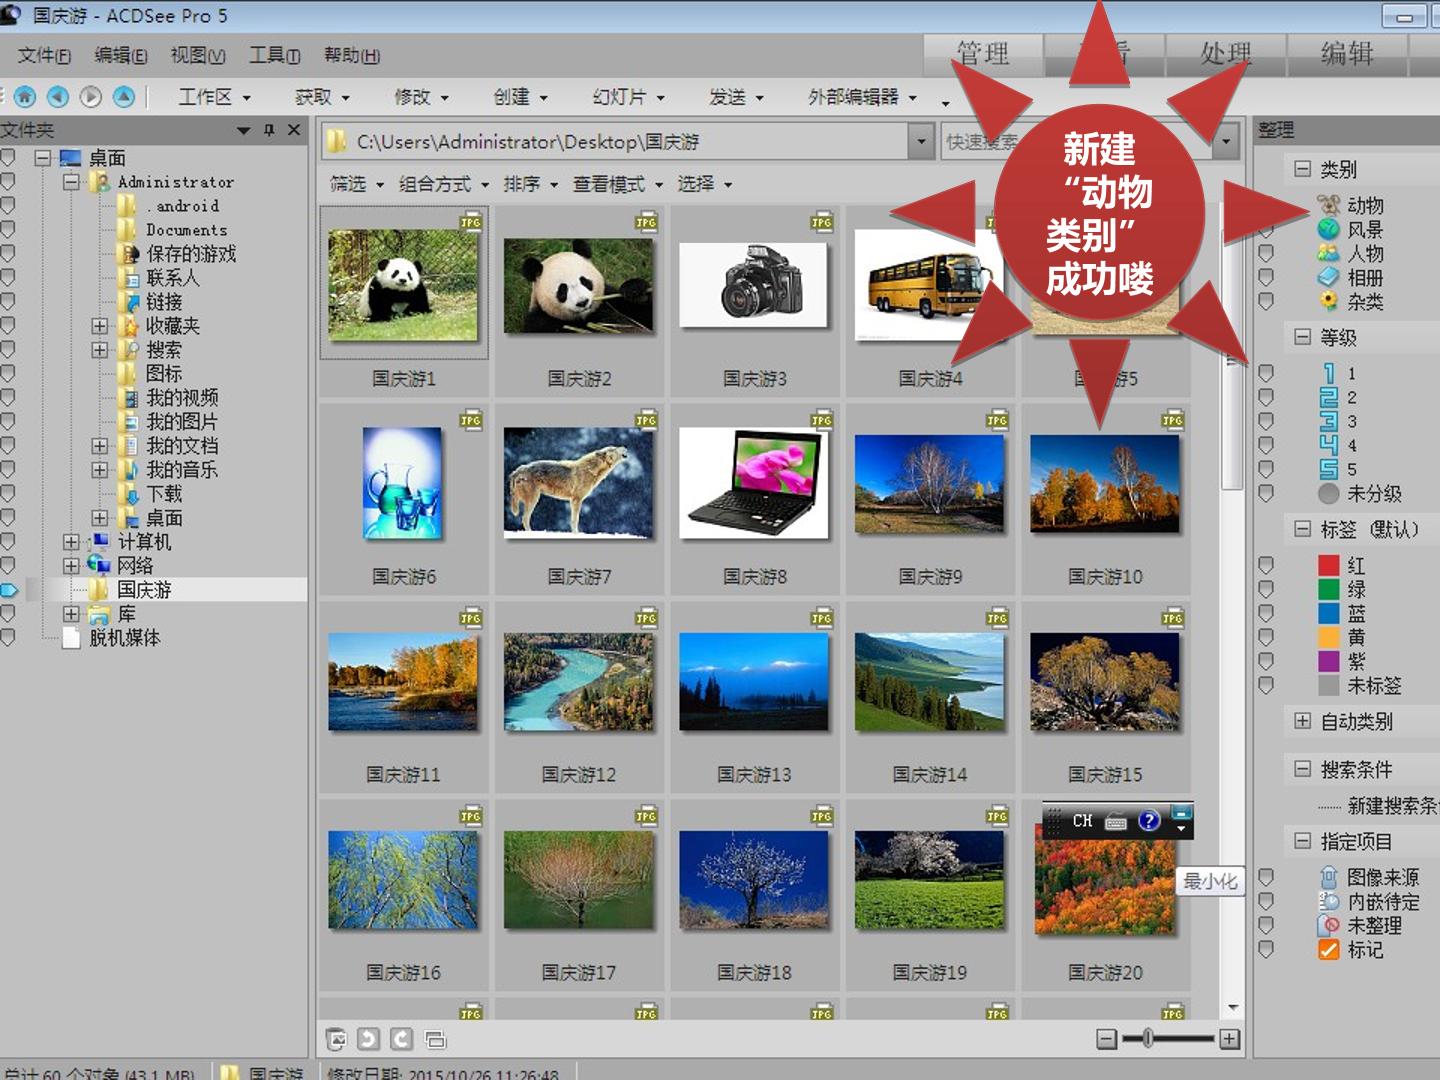Select the 红 red color label swatch
This screenshot has height=1080, width=1440.
tap(1329, 565)
